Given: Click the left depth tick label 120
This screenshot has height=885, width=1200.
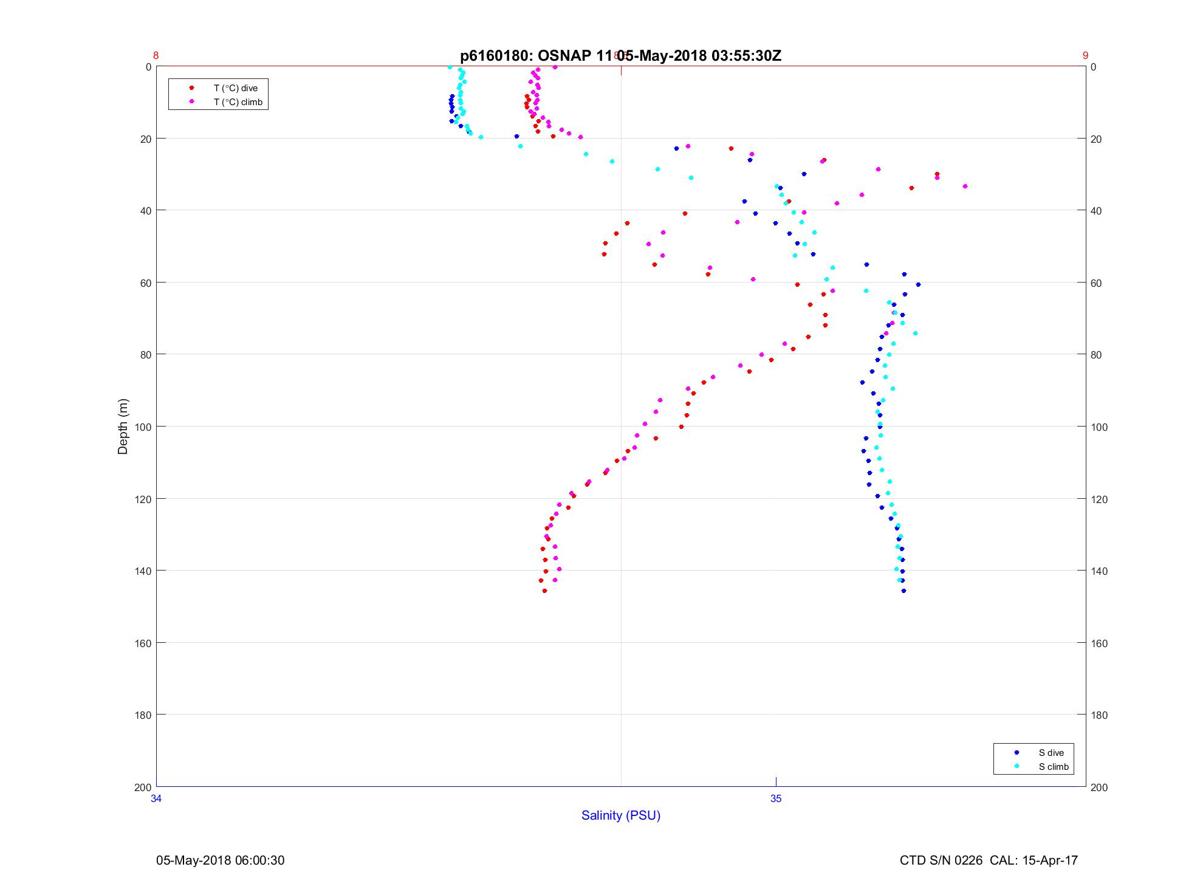Looking at the screenshot, I should point(142,499).
